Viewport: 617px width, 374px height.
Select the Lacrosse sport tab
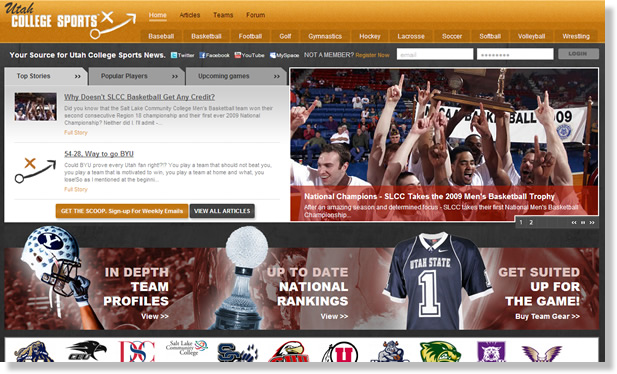click(411, 36)
